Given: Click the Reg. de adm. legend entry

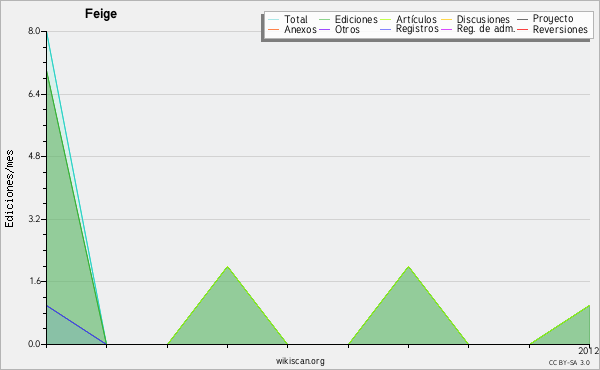Looking at the screenshot, I should [x=486, y=29].
